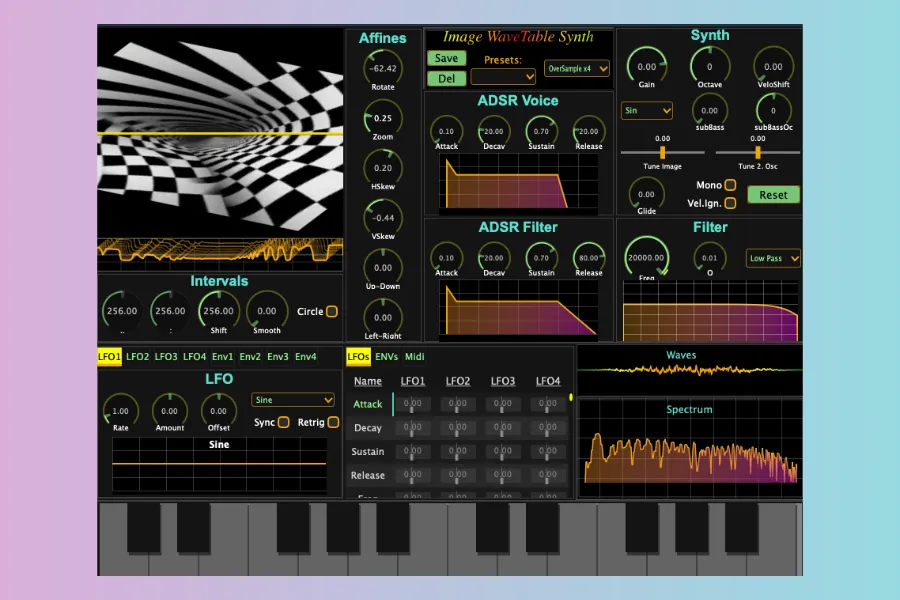Click the Gain knob in Synth panel
This screenshot has height=600, width=900.
647,66
